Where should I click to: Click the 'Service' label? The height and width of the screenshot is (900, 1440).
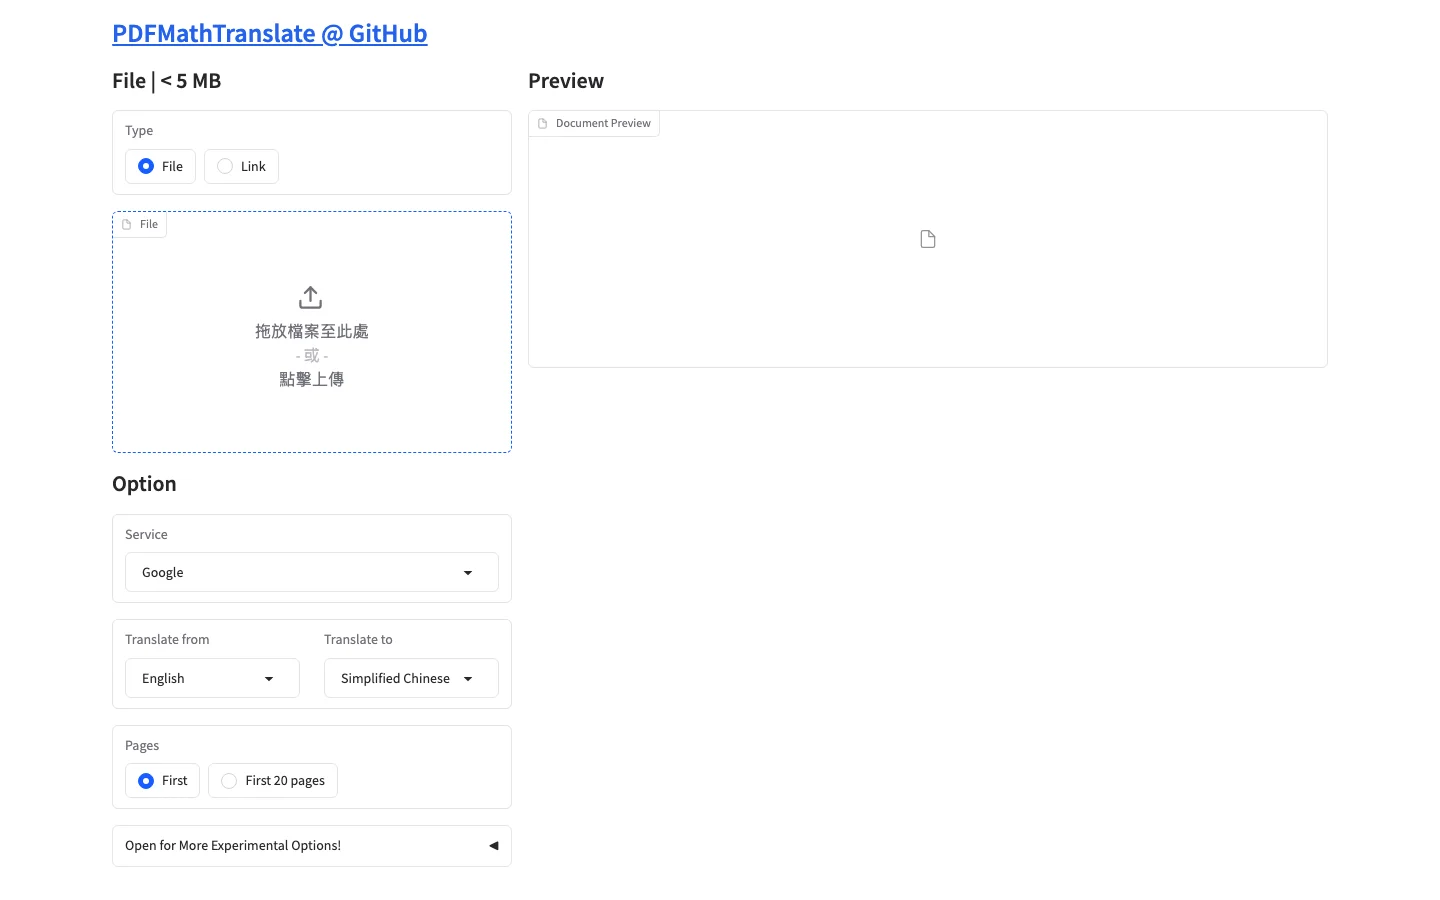146,534
